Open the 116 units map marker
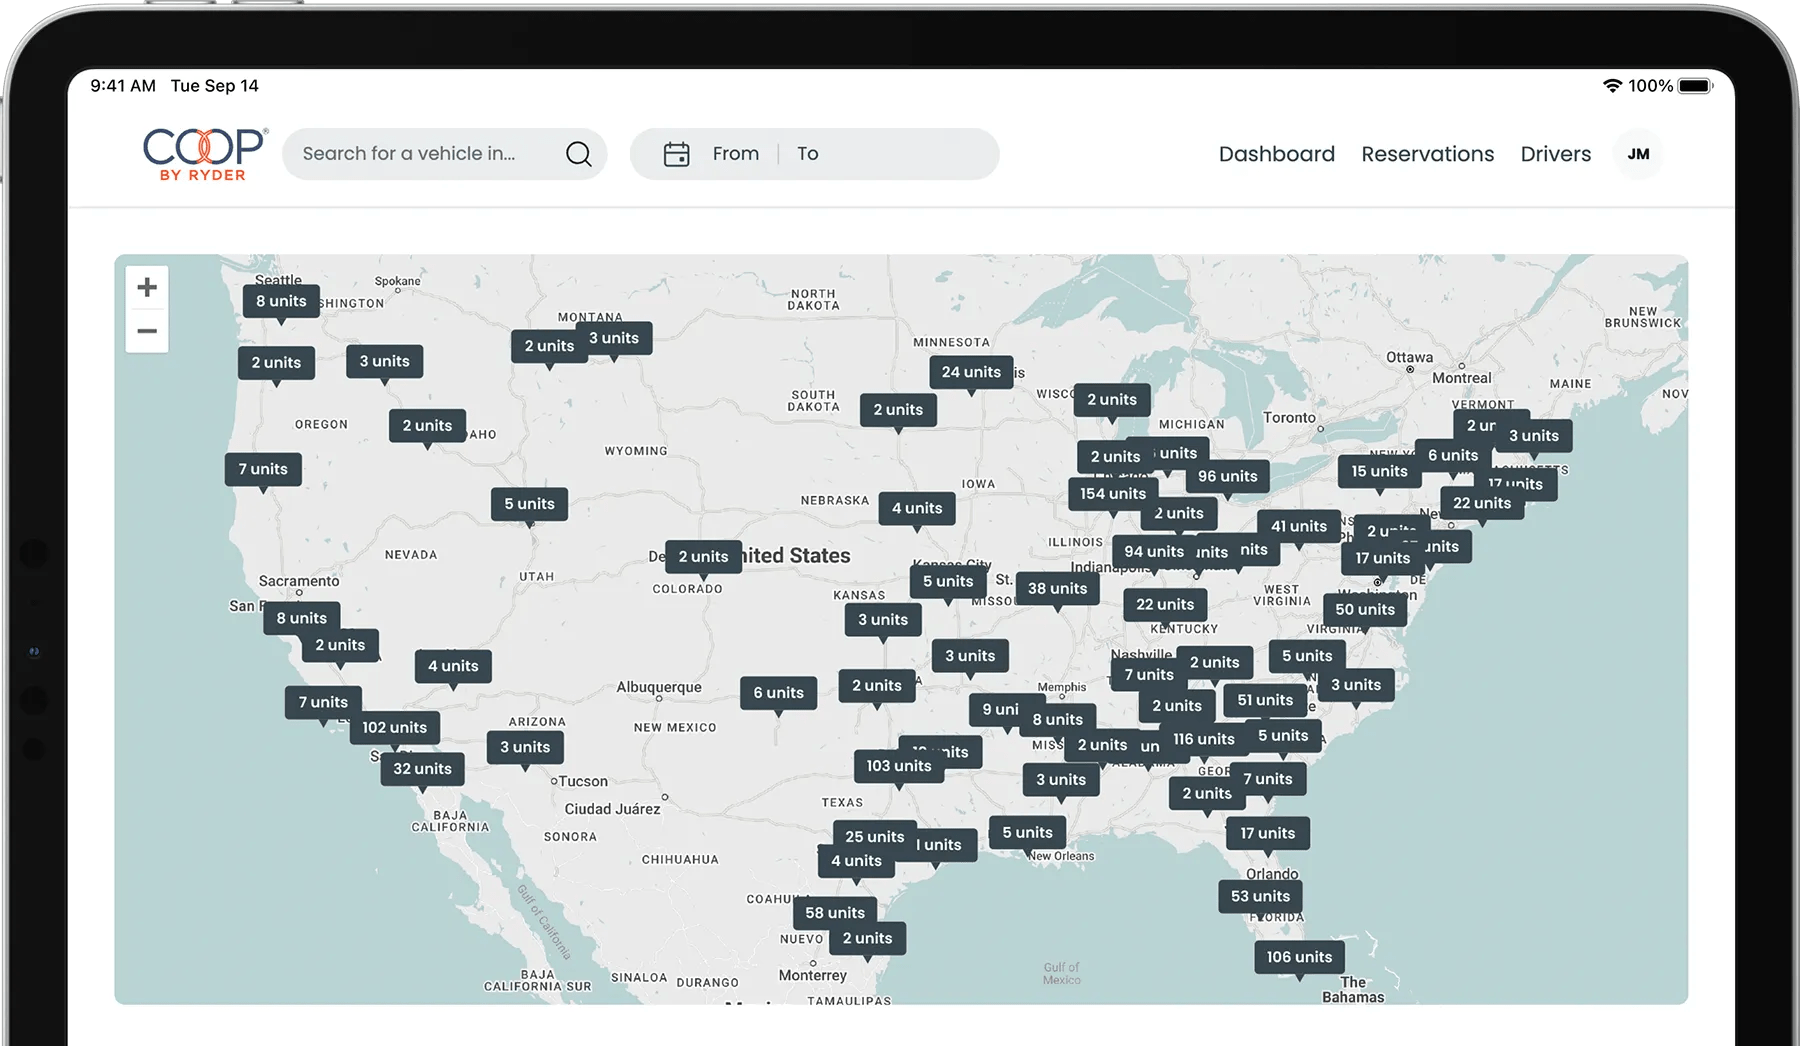Screen dimensions: 1800x1046 [1204, 740]
